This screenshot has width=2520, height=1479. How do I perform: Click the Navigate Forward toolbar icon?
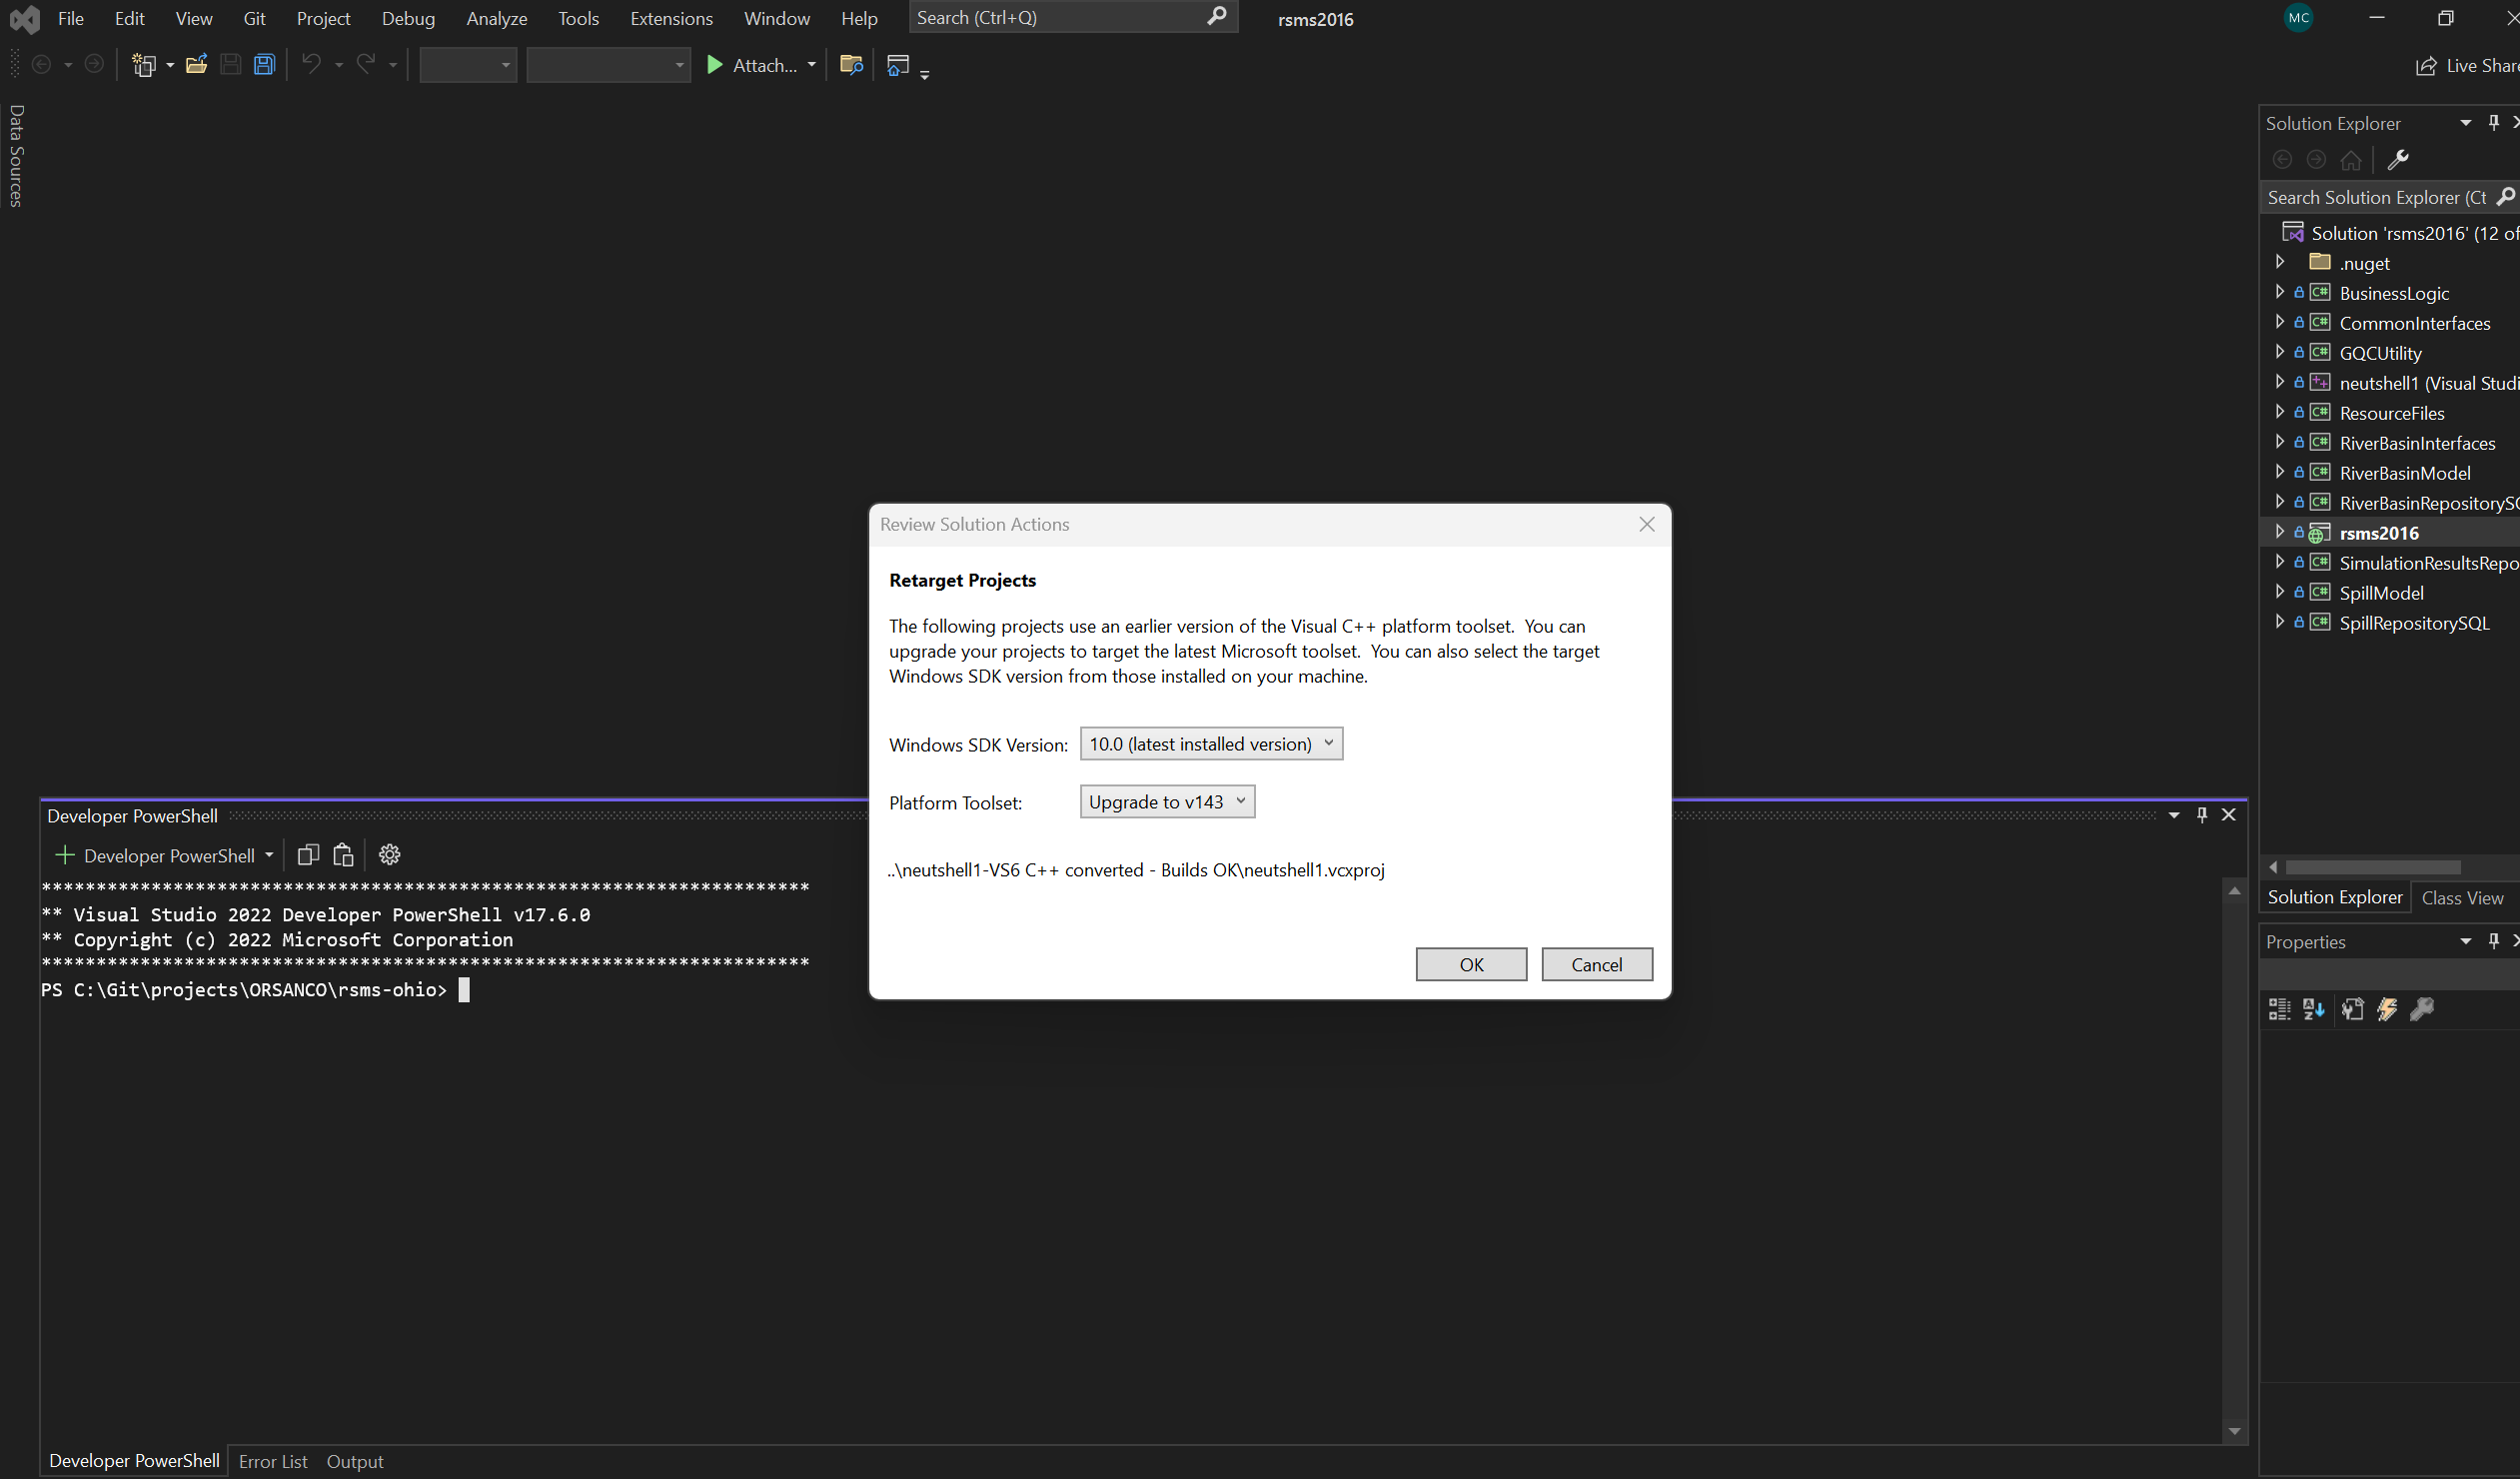point(93,65)
